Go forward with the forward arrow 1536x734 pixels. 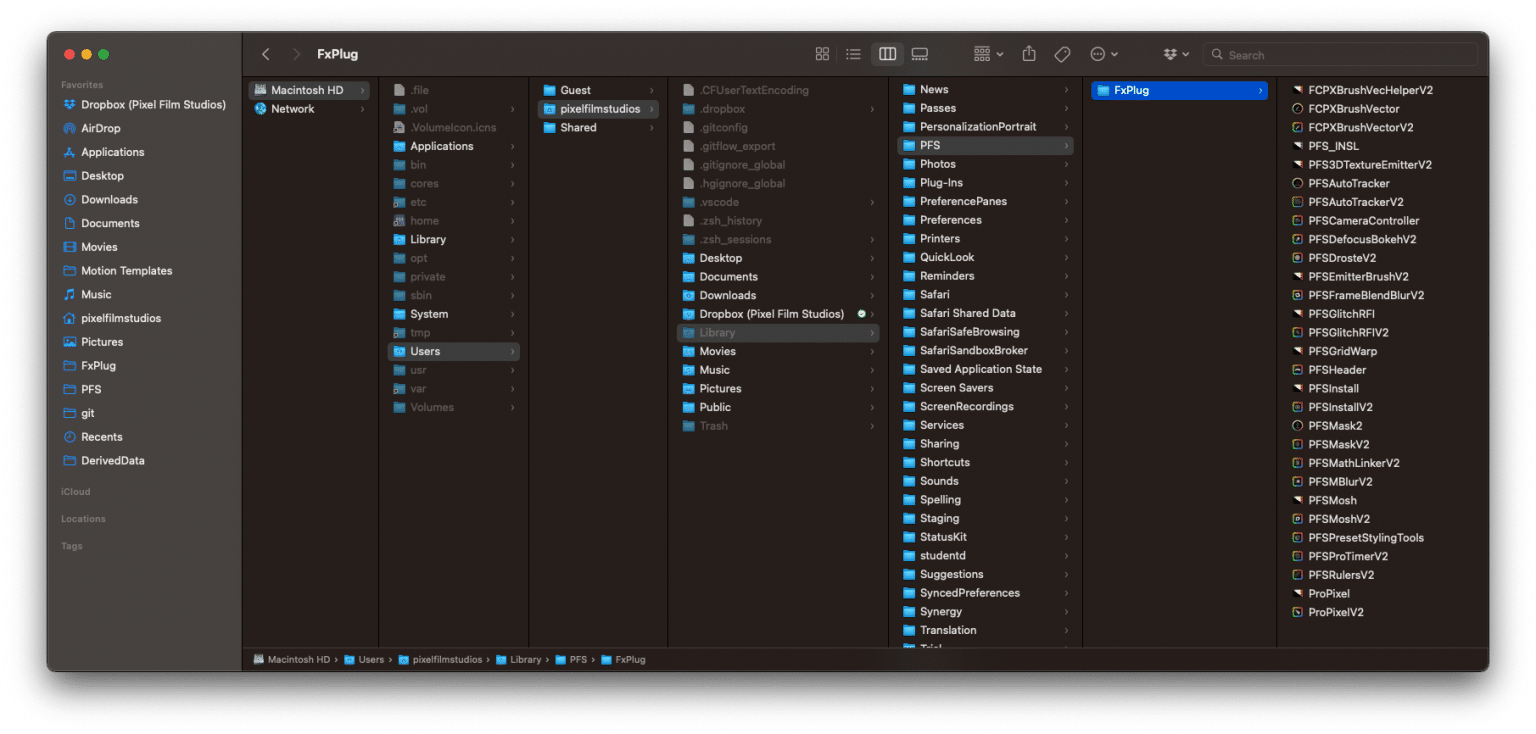coord(296,54)
